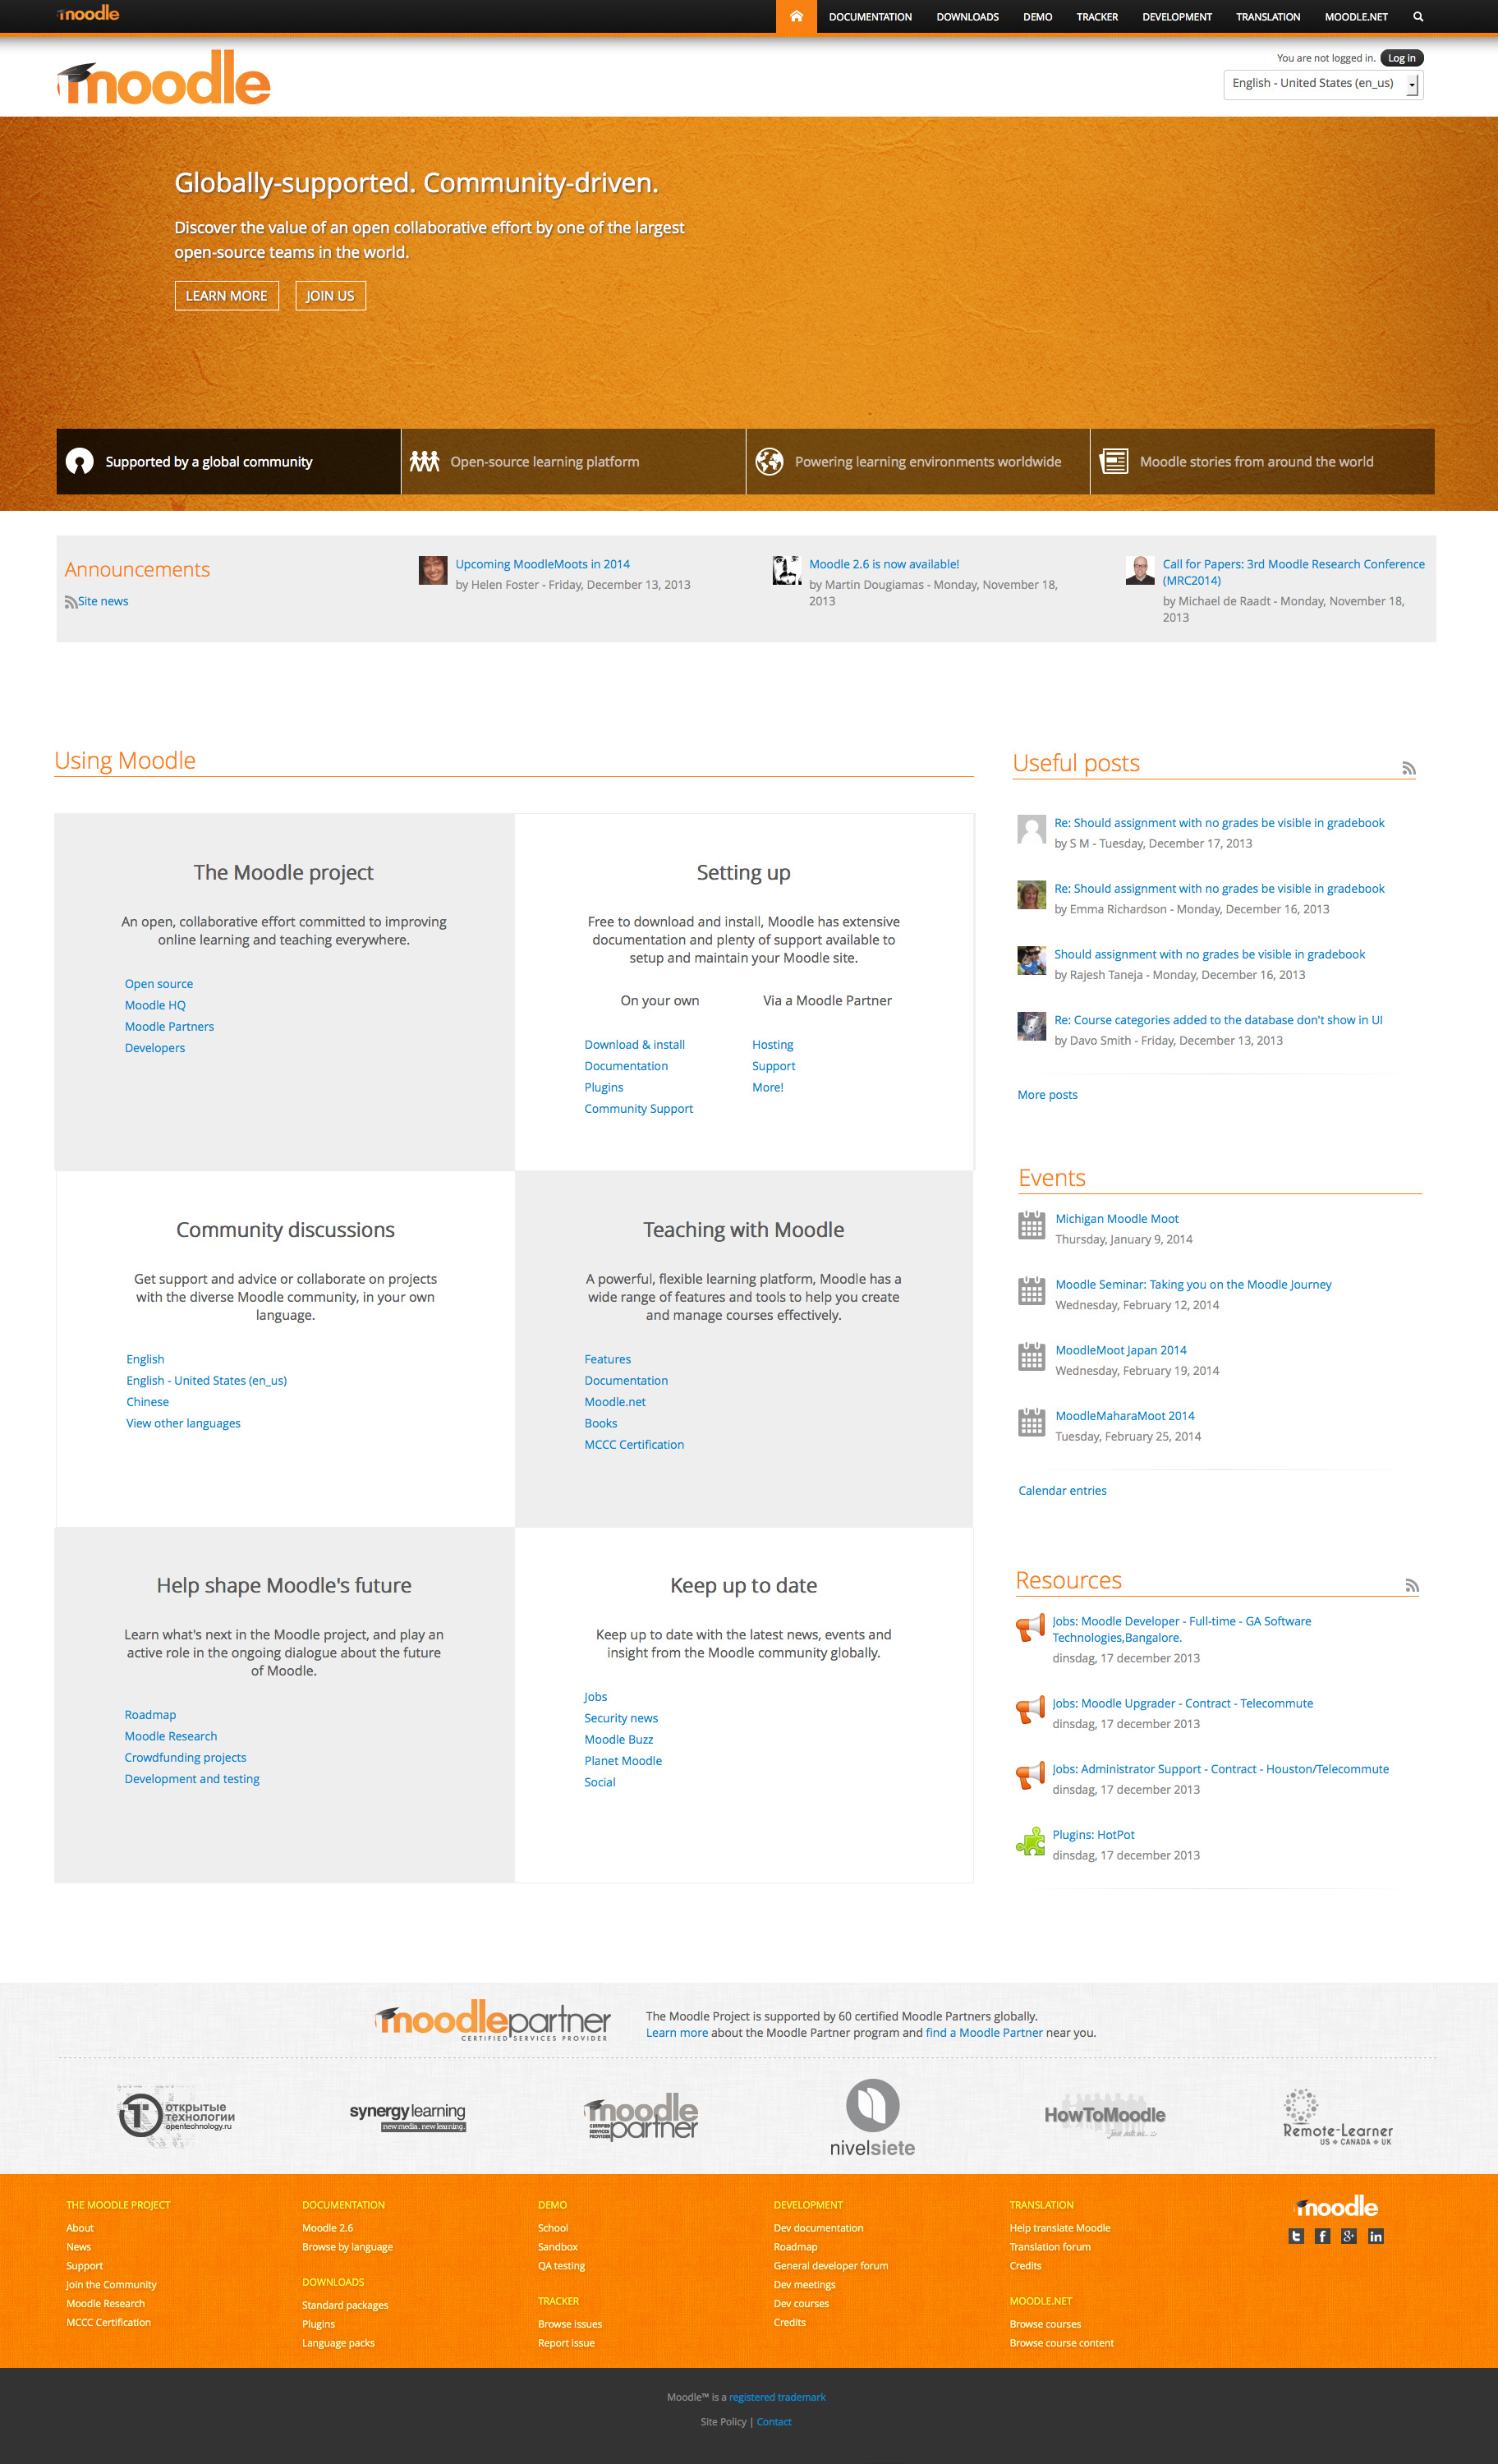
Task: Click calendar icon beside MoodleMaharaMoot 2014
Action: point(1031,1422)
